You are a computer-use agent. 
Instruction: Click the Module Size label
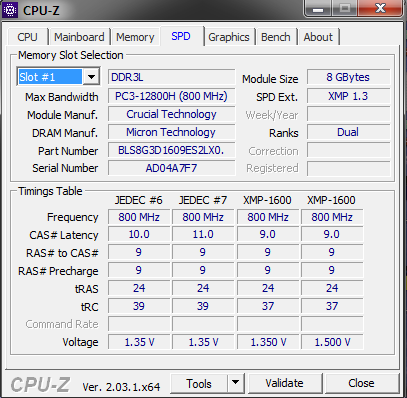270,79
